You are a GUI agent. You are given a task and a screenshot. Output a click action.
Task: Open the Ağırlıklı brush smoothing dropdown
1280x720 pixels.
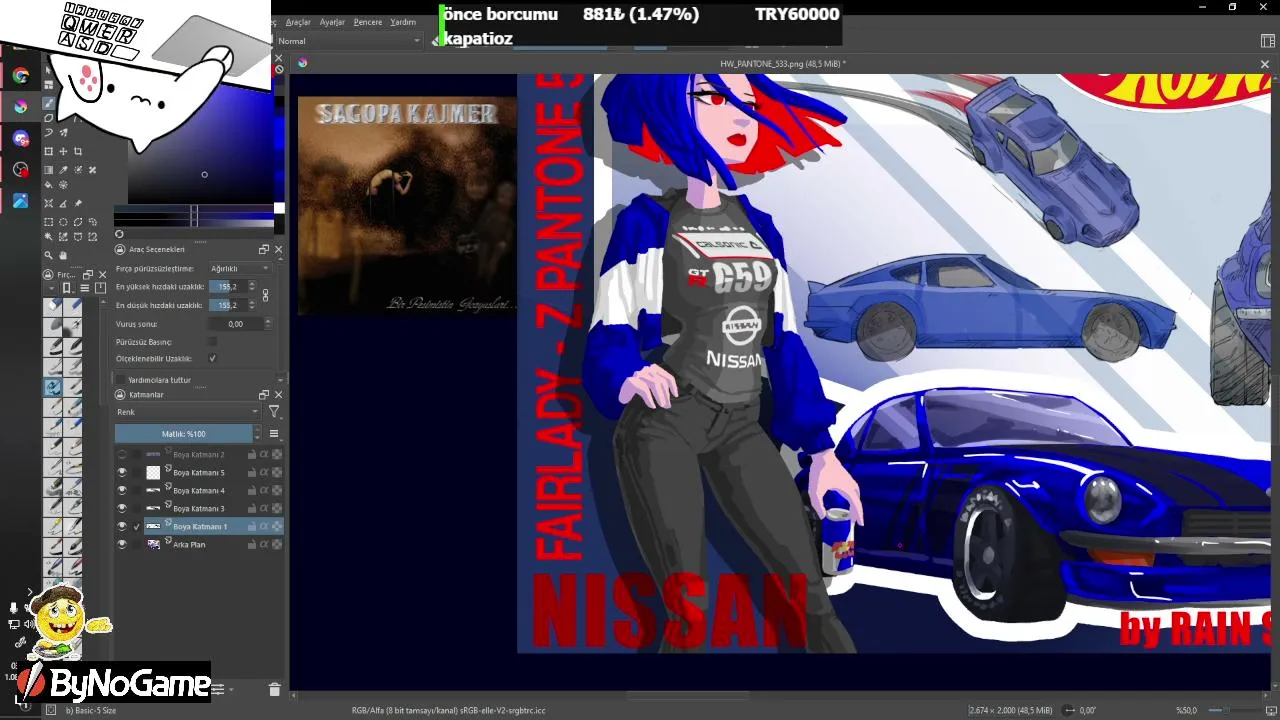[x=240, y=269]
